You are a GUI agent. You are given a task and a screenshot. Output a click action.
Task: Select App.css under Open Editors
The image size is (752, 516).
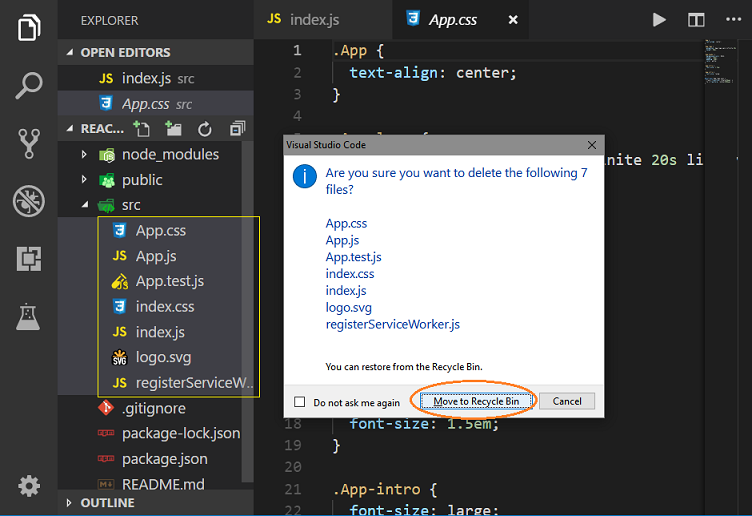156,104
